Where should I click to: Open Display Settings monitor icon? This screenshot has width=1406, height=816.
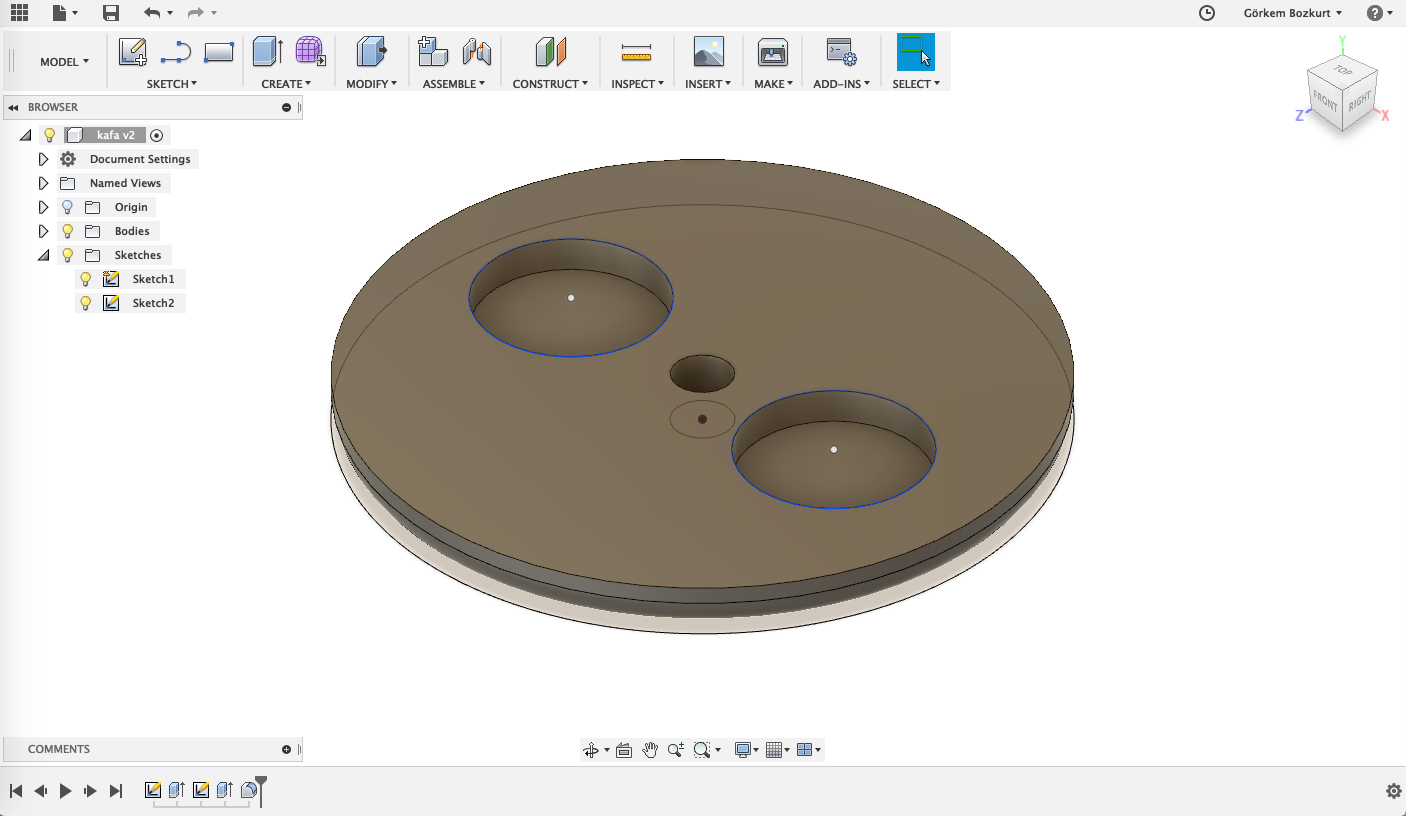click(x=742, y=750)
